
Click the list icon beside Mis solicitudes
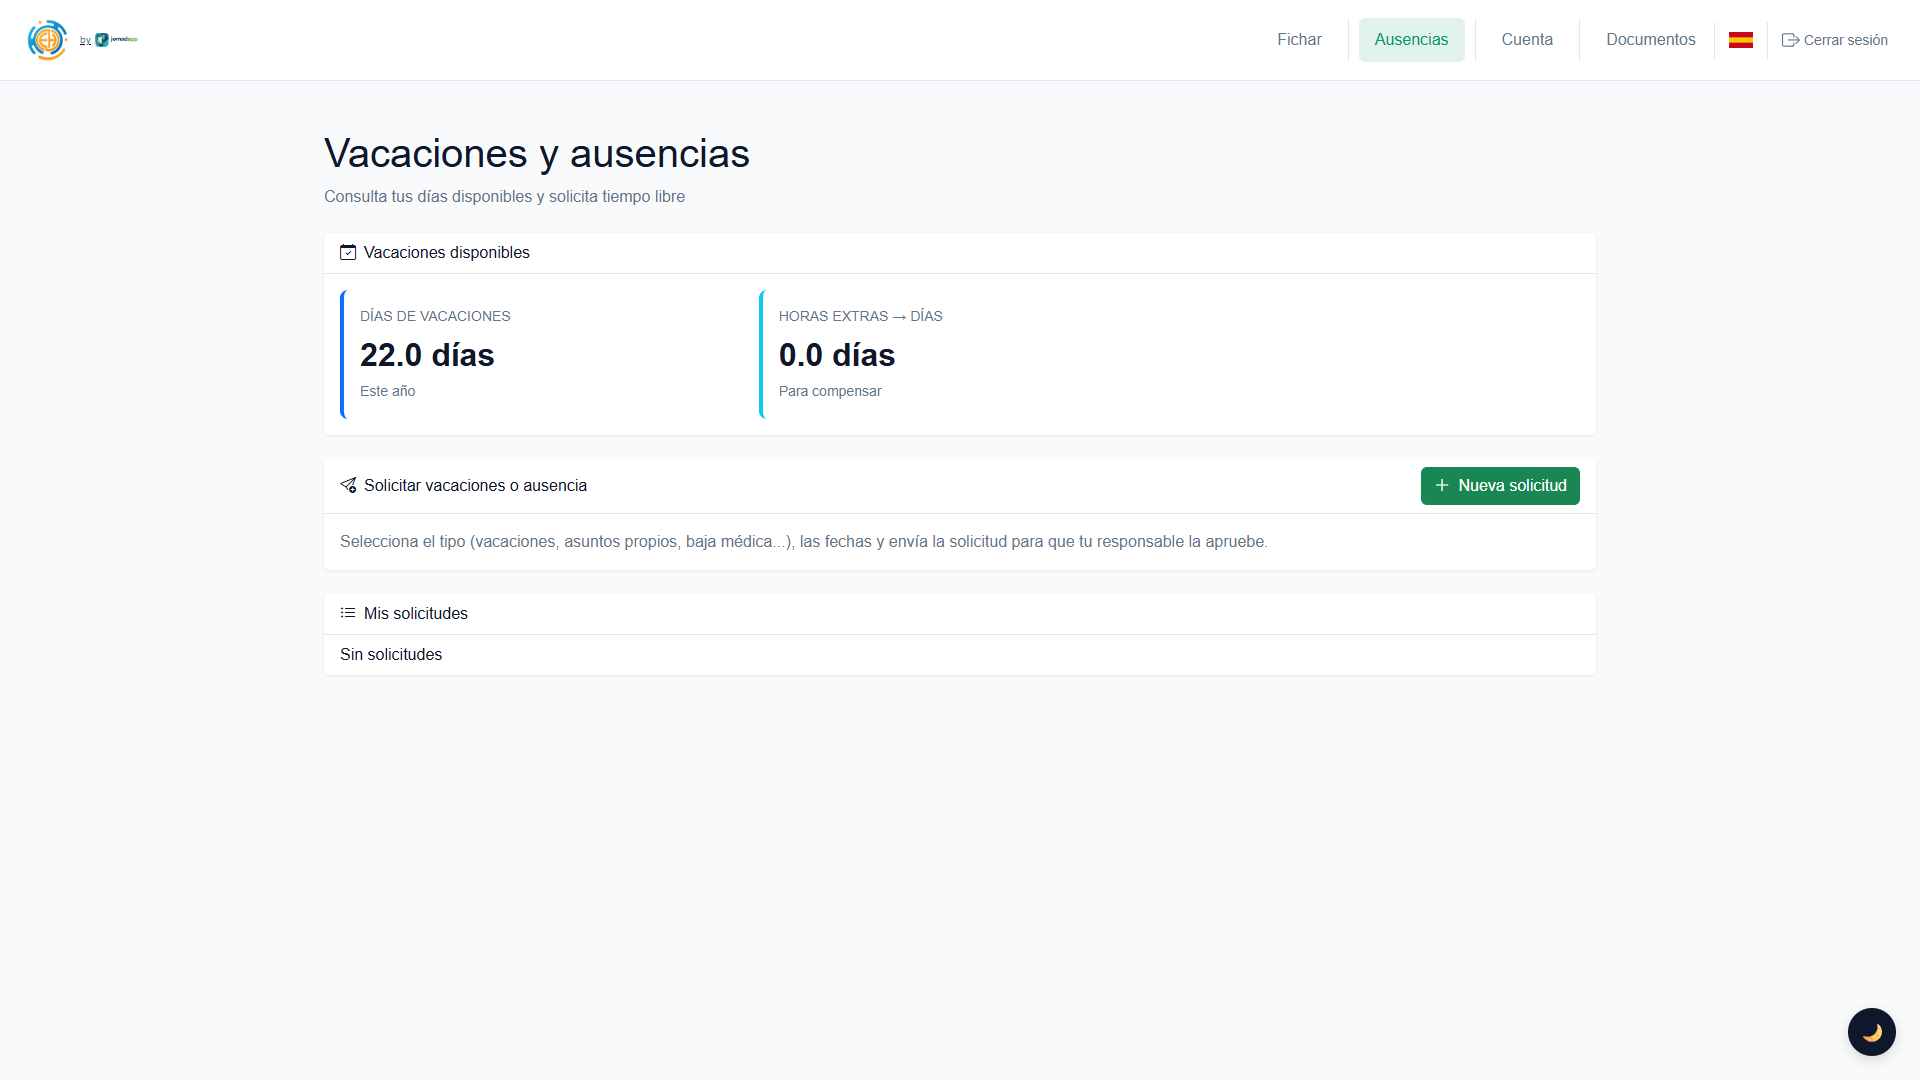tap(348, 613)
